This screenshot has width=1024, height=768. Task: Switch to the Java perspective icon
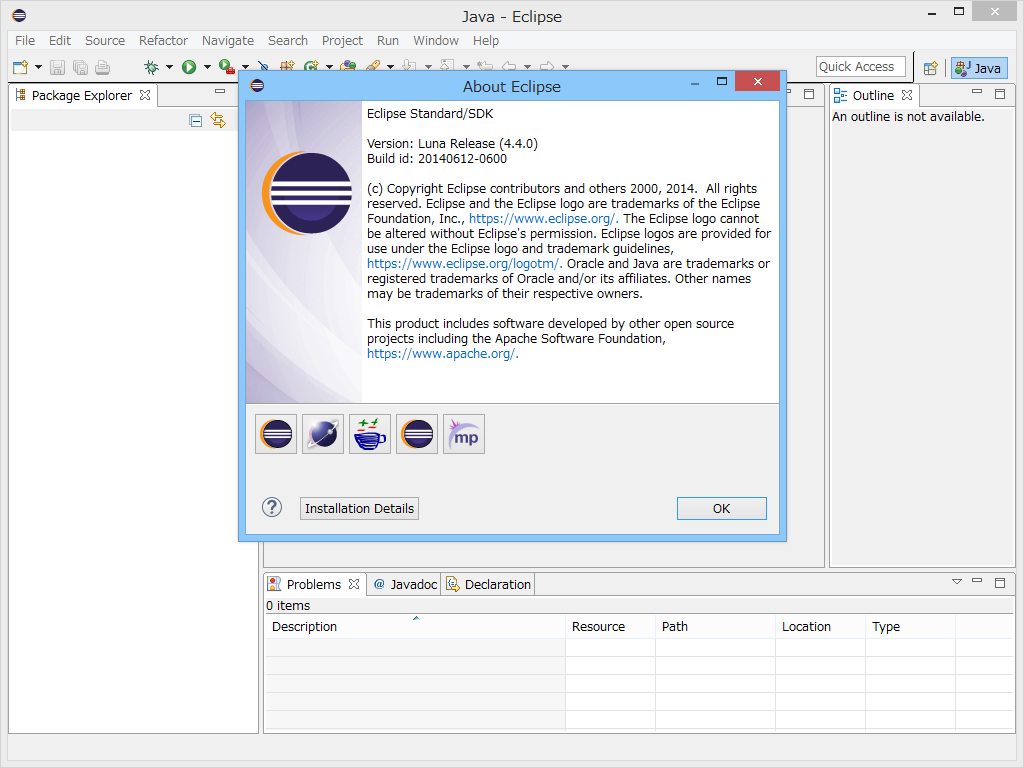(978, 67)
